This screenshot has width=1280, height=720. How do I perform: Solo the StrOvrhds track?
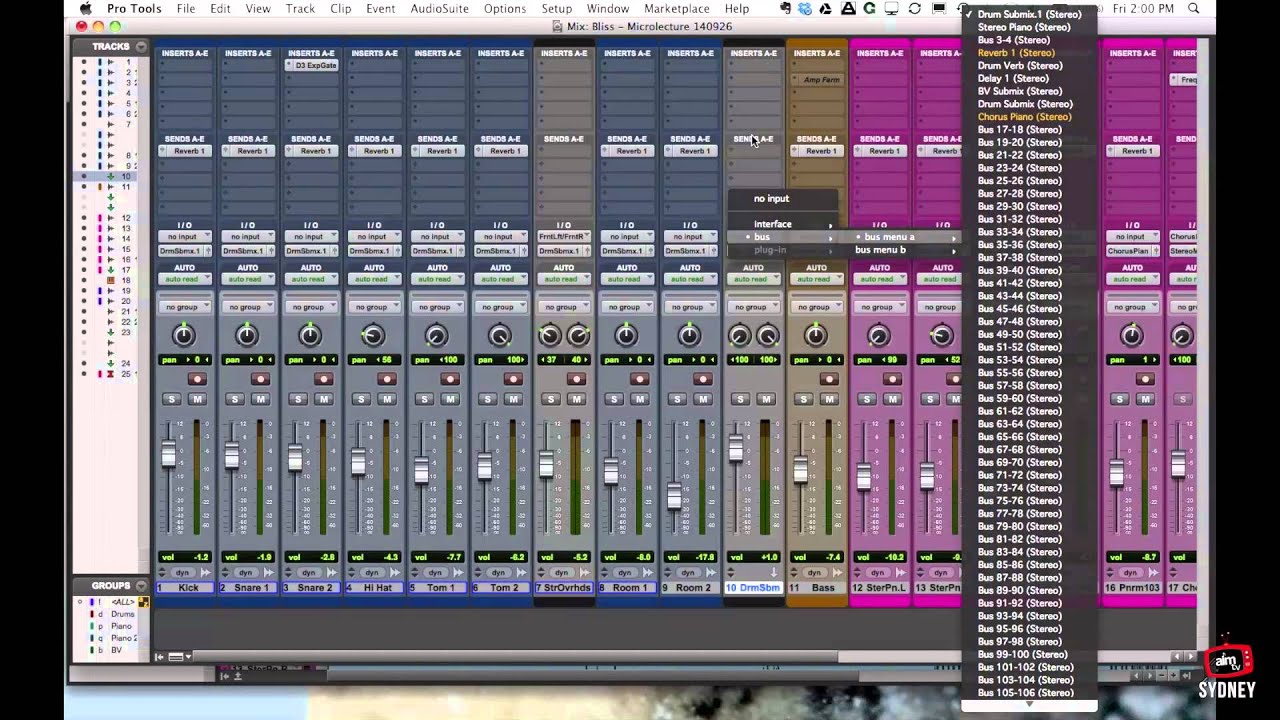pos(551,399)
